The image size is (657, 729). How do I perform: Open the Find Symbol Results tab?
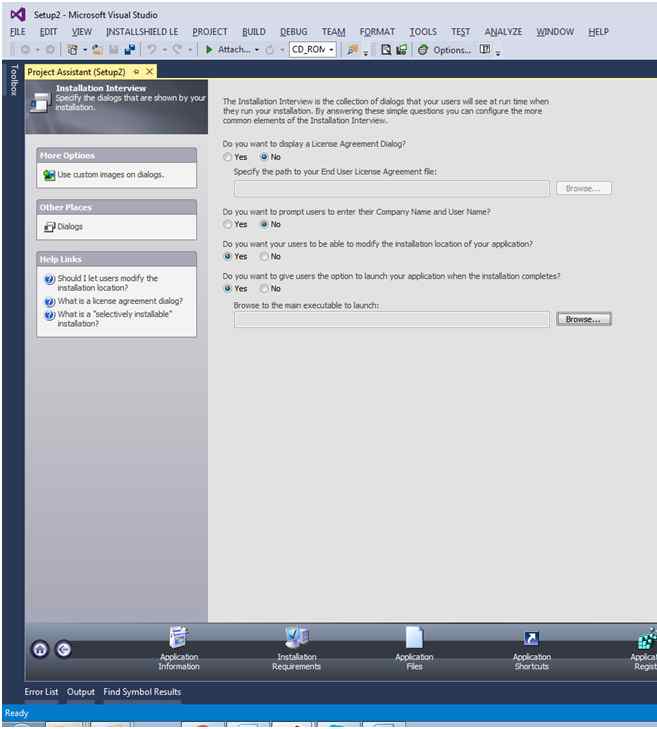pos(142,692)
